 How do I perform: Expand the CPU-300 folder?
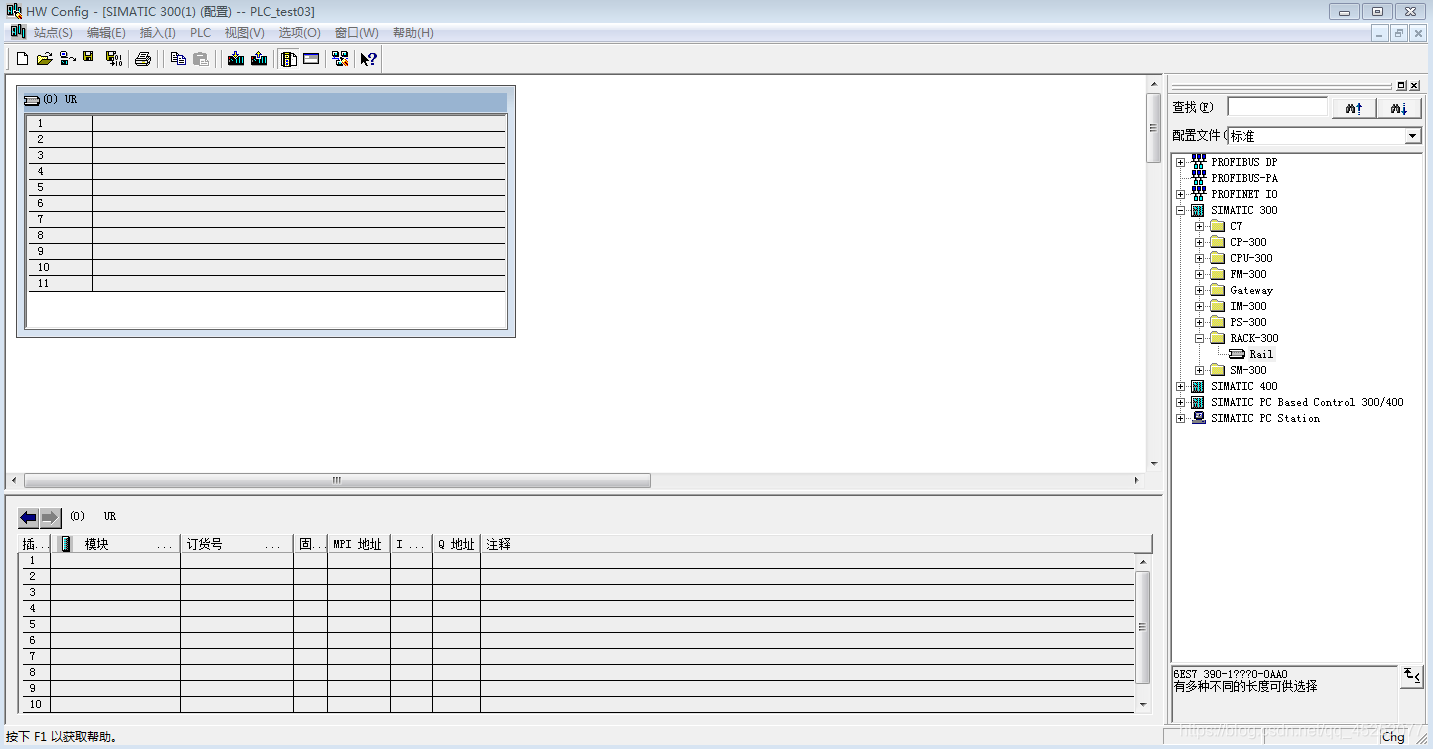(1200, 258)
